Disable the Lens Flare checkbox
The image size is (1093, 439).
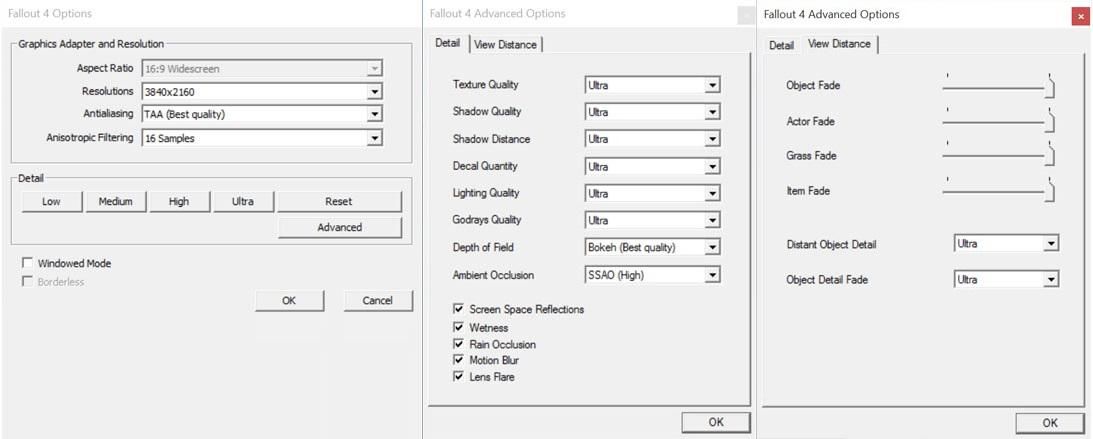tap(459, 376)
